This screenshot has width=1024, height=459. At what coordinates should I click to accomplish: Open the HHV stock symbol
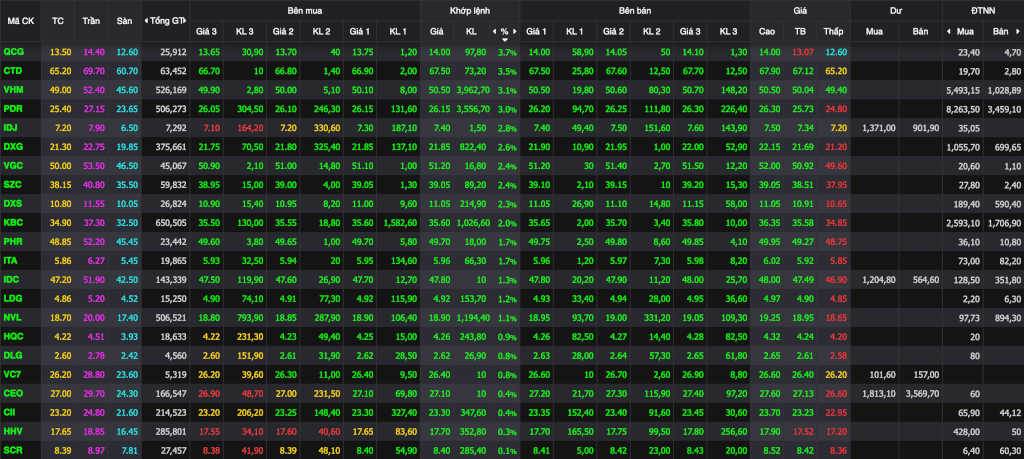click(12, 431)
